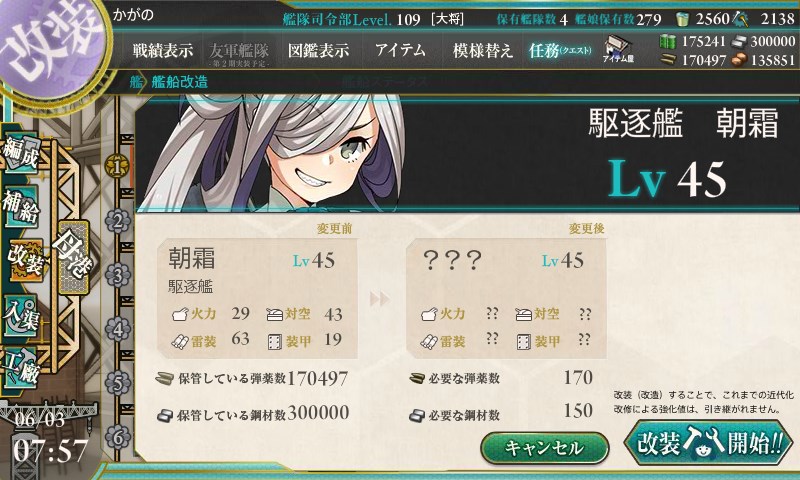Image resolution: width=800 pixels, height=480 pixels.
Task: Open the 工廠 factory icon
Action: [x=21, y=367]
